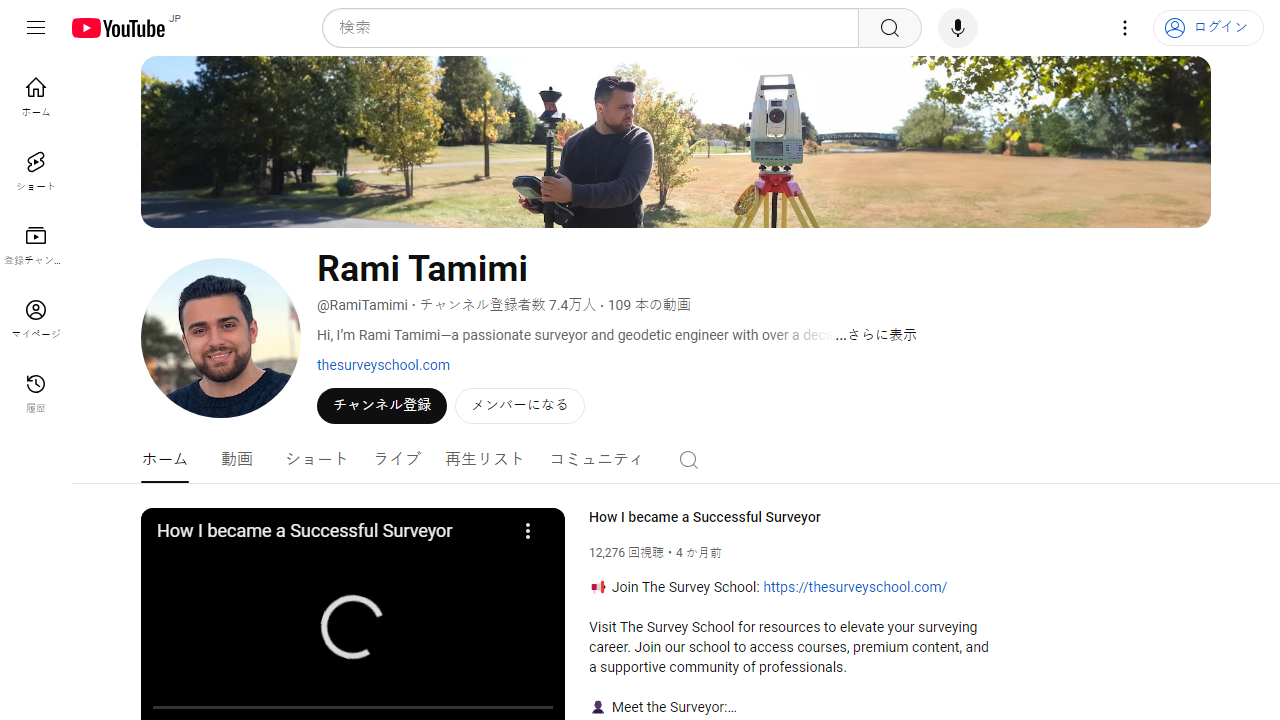Image resolution: width=1280 pixels, height=720 pixels.
Task: Click the Rami Tamimi channel name heading
Action: tap(422, 269)
